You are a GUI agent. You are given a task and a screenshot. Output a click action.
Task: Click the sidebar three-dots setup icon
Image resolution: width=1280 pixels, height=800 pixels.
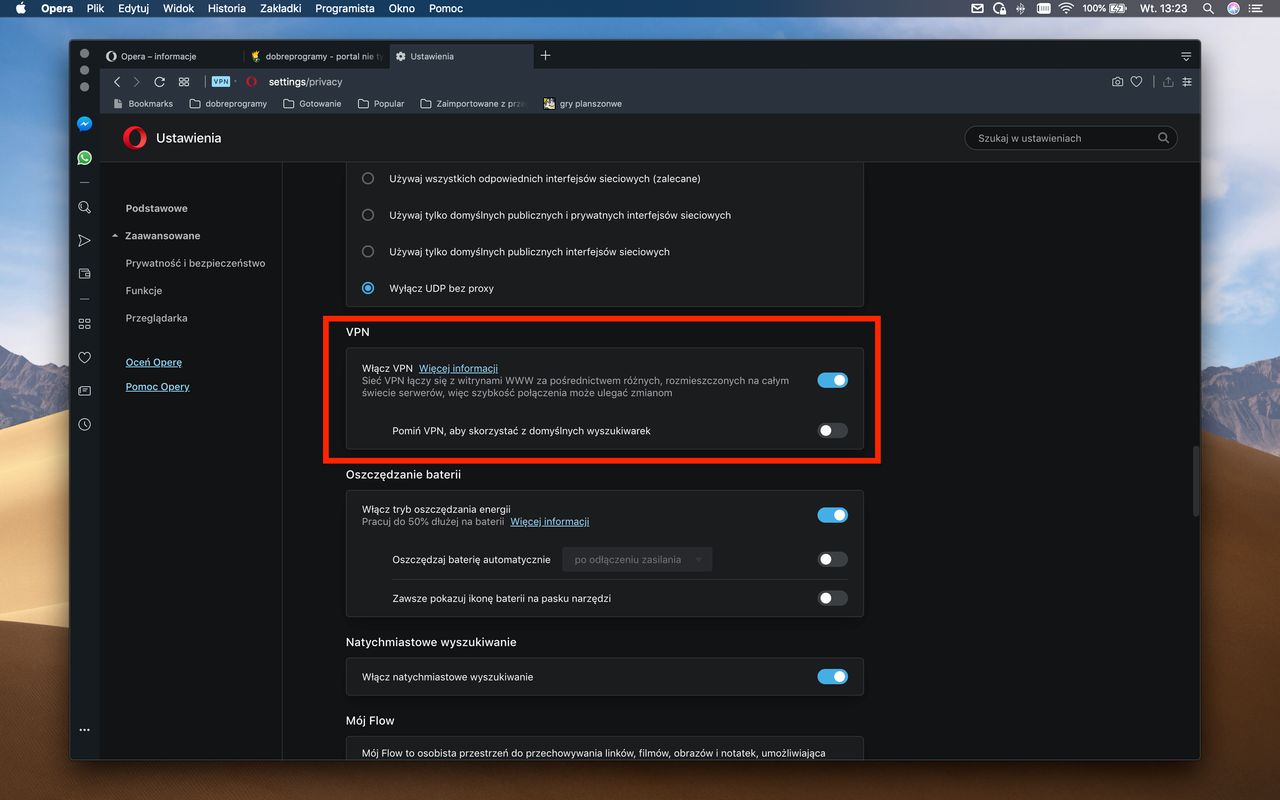(84, 730)
